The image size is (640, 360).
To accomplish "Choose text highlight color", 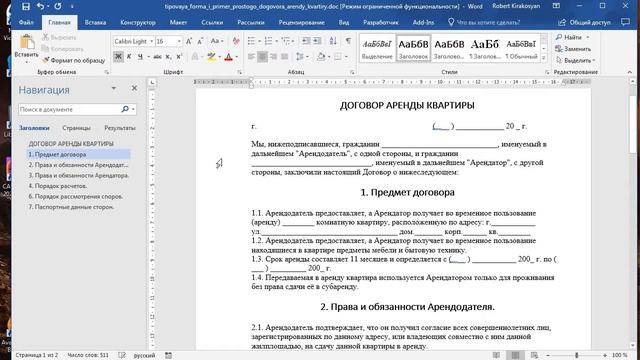I will click(211, 57).
